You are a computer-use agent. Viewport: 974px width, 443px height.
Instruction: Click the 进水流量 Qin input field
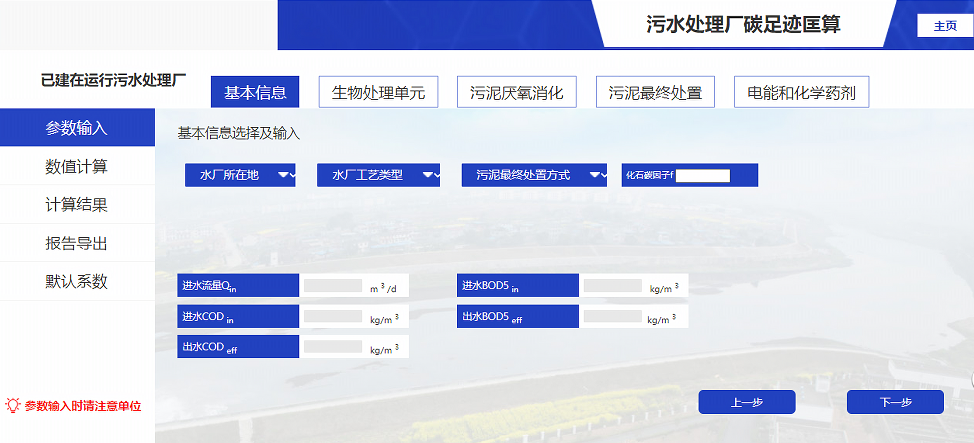[333, 286]
